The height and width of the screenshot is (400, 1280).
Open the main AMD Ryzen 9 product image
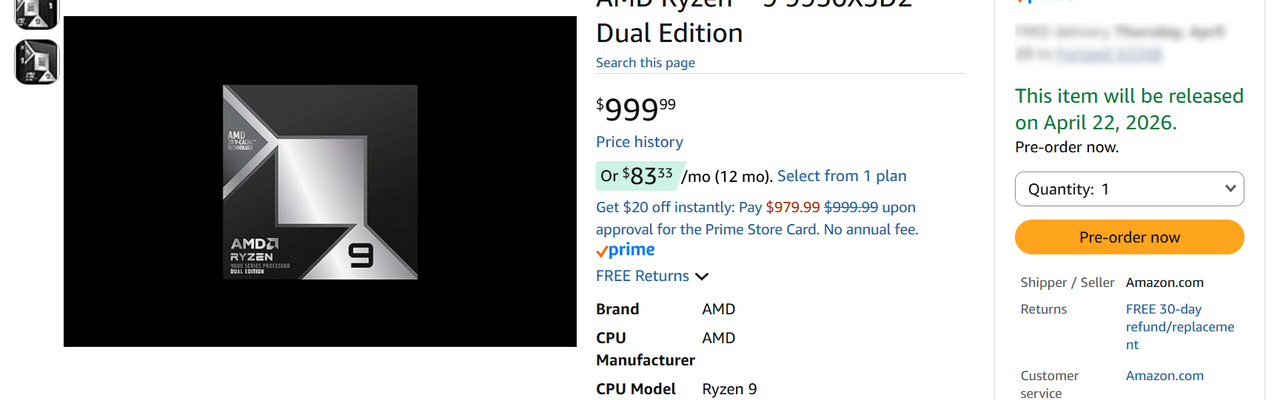pos(320,182)
